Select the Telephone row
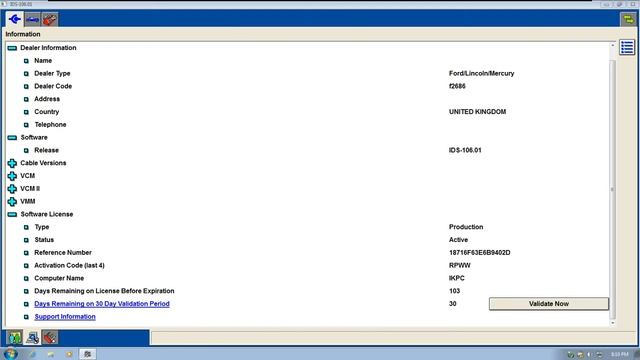The image size is (640, 360). [307, 124]
